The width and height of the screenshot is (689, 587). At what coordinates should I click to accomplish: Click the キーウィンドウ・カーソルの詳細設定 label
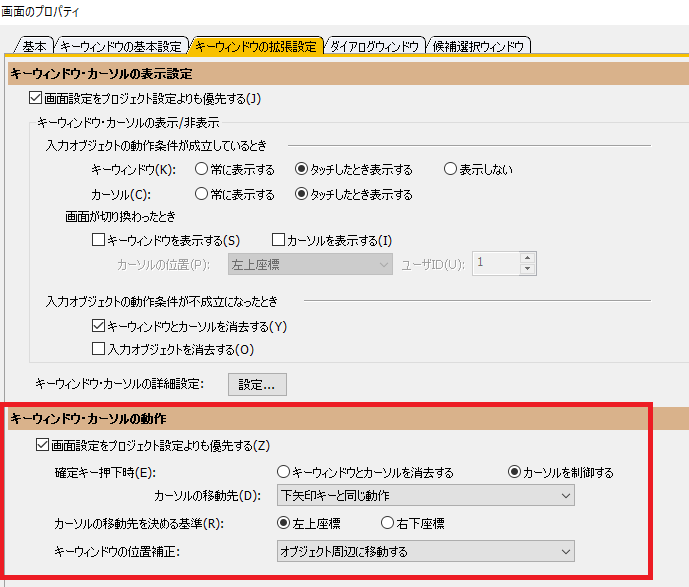[x=120, y=384]
